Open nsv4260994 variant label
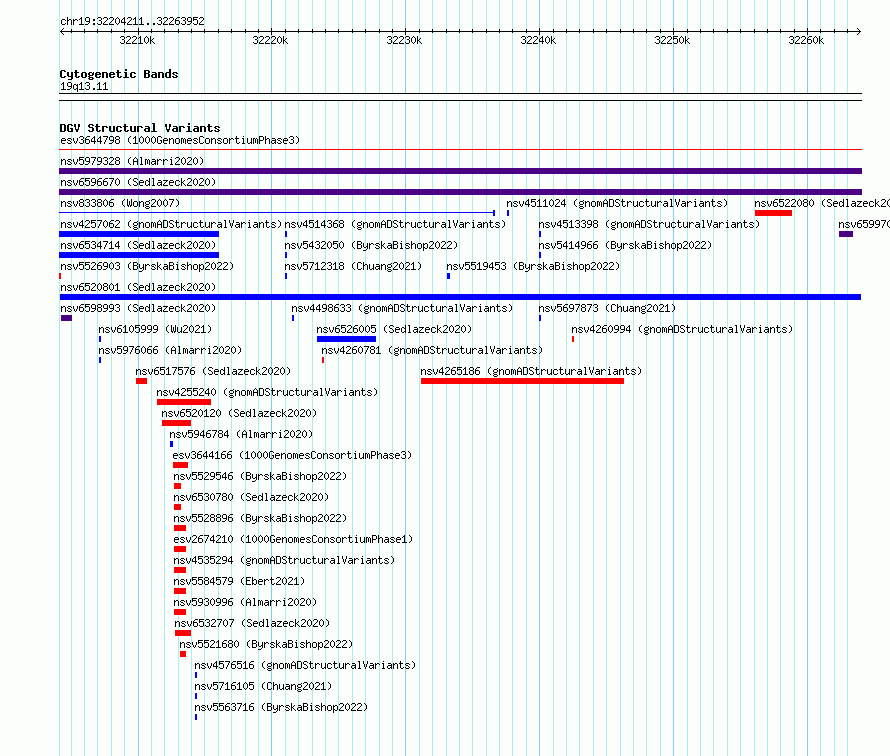 coord(682,329)
